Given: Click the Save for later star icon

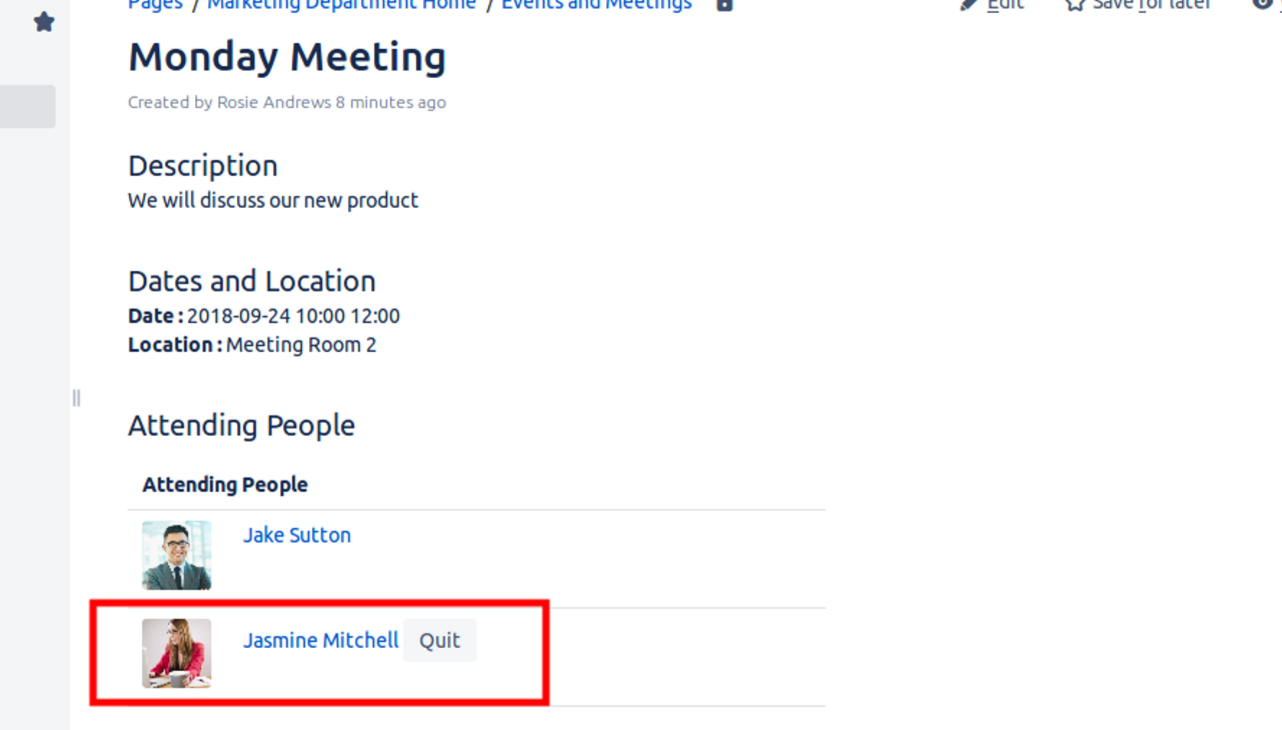Looking at the screenshot, I should pyautogui.click(x=1075, y=5).
